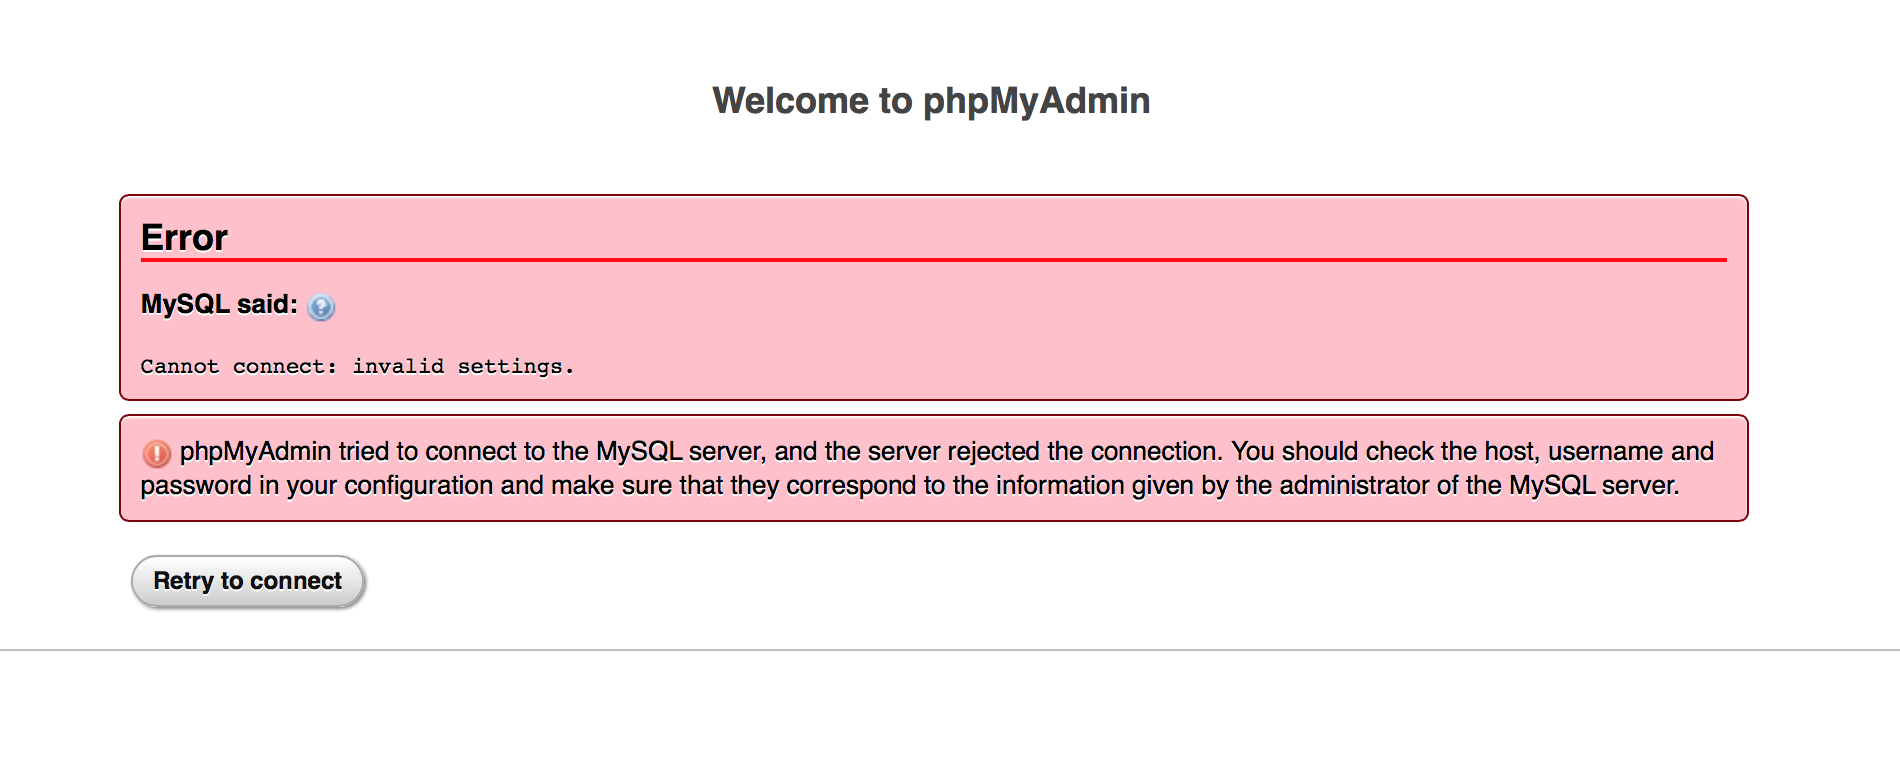Image resolution: width=1900 pixels, height=784 pixels.
Task: Click the Retry to connect button
Action: click(x=248, y=581)
